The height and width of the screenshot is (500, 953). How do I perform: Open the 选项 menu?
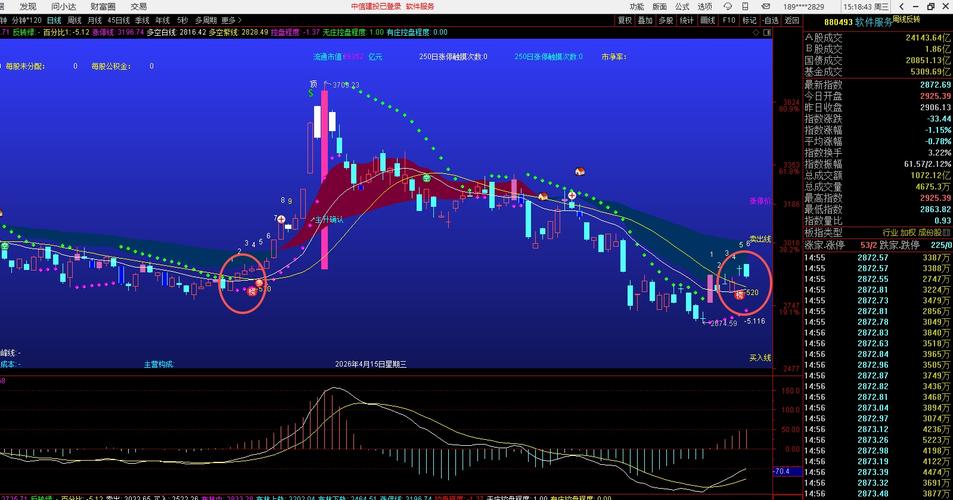[704, 6]
